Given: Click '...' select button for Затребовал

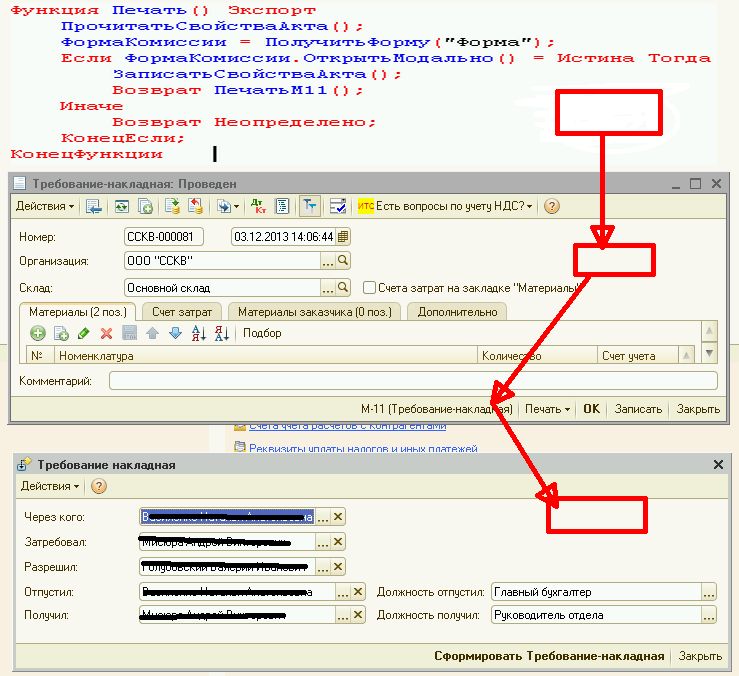Looking at the screenshot, I should point(323,542).
